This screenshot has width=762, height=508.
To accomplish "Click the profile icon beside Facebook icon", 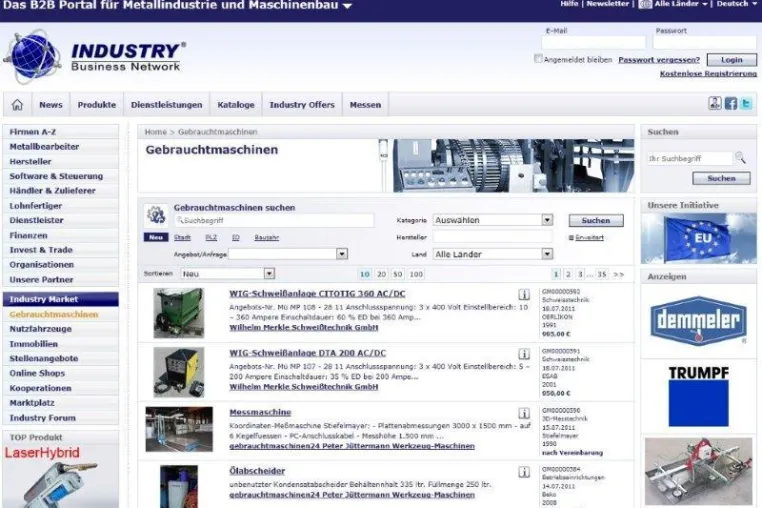I will 715,103.
